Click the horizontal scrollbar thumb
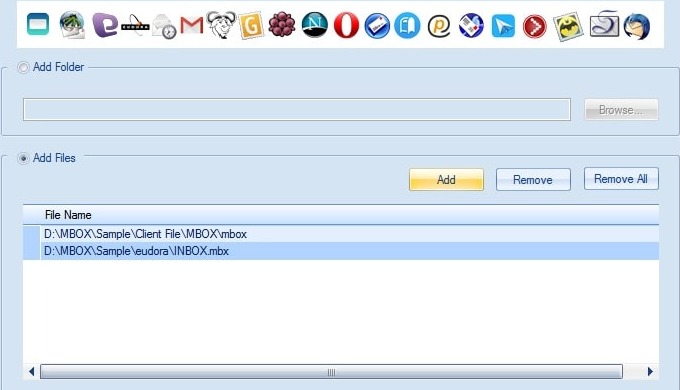Screen dimensions: 680x390 (x=331, y=372)
